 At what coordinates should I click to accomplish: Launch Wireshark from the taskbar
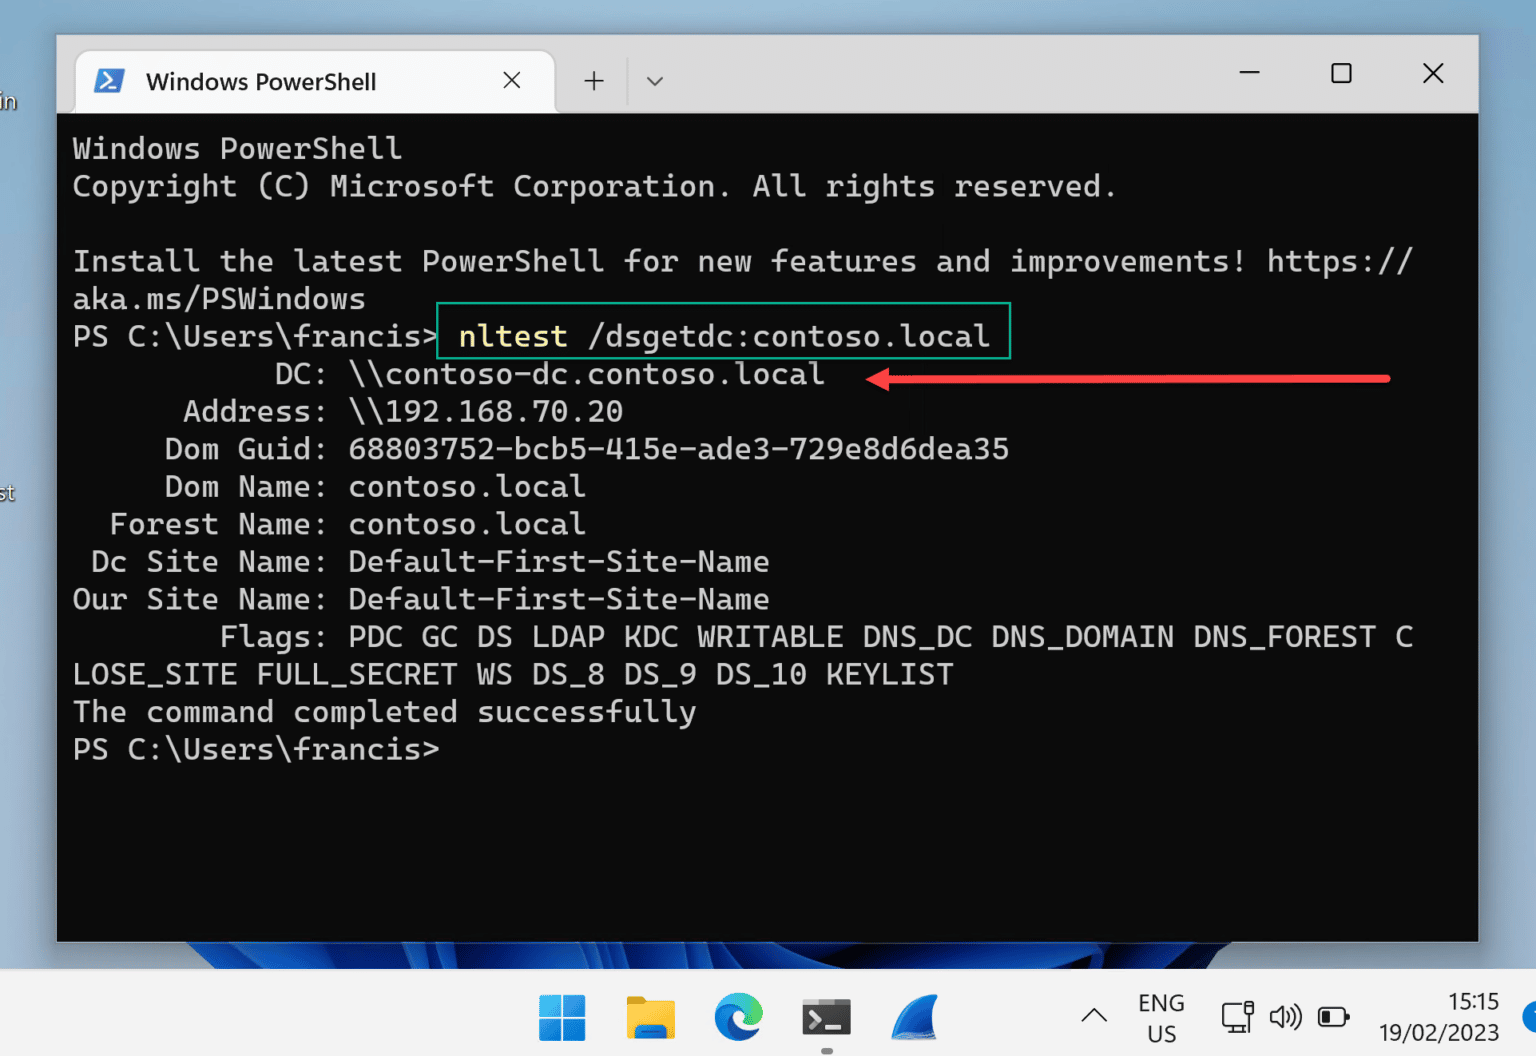[x=913, y=1017]
